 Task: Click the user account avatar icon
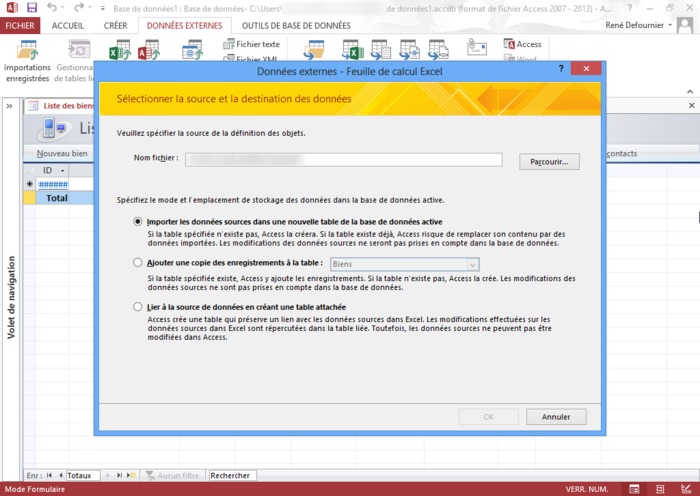[685, 25]
